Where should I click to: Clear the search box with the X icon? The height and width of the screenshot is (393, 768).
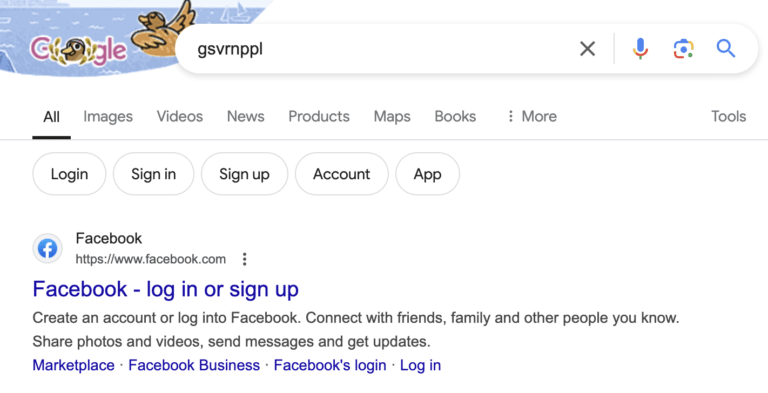coord(587,49)
